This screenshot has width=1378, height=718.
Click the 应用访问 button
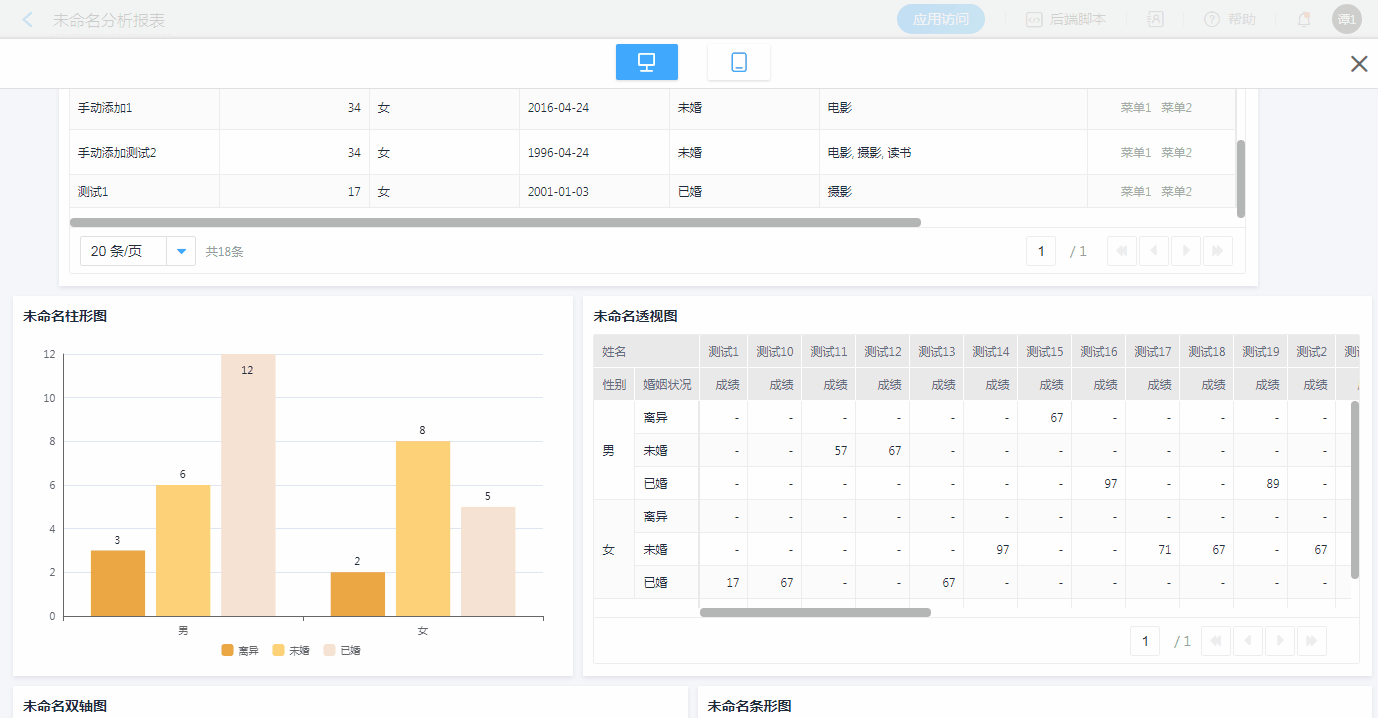click(x=940, y=19)
